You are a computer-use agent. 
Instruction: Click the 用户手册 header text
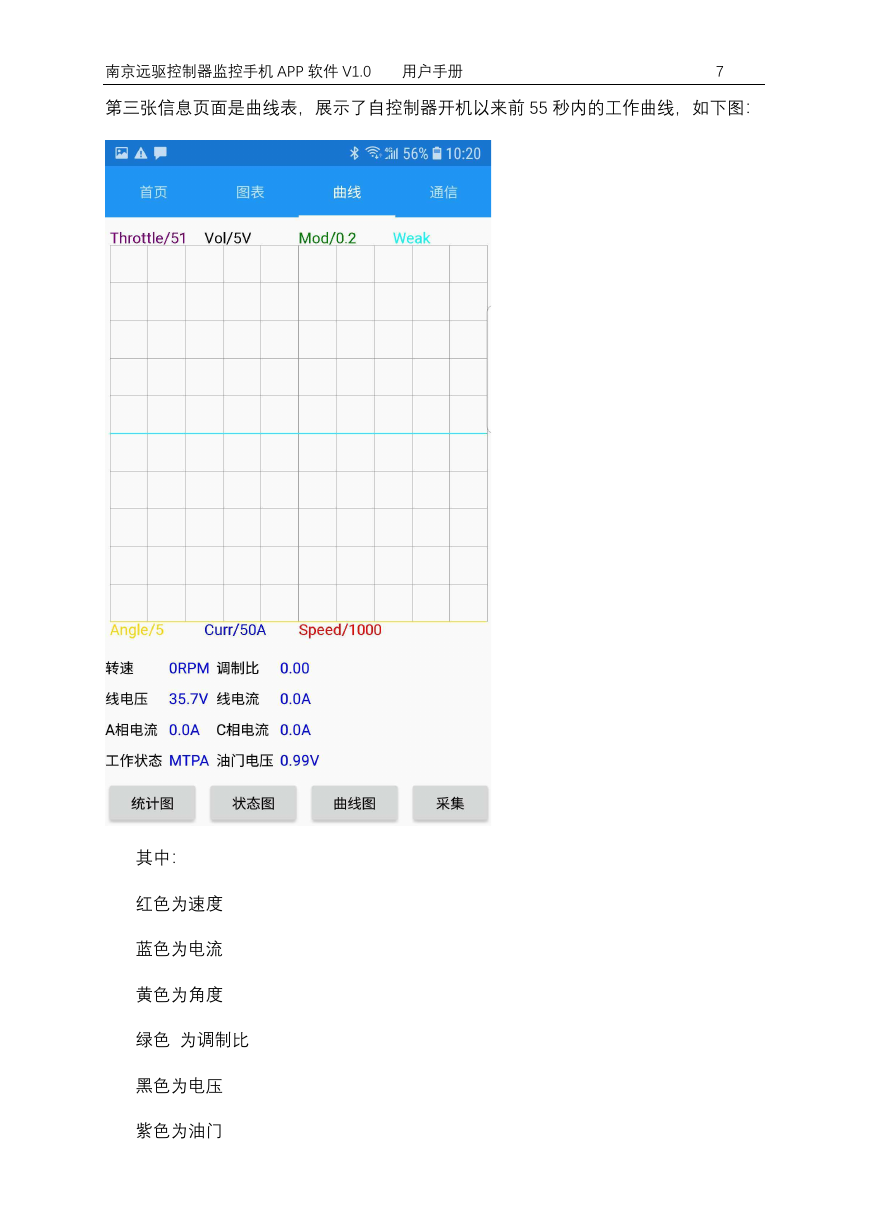point(432,72)
